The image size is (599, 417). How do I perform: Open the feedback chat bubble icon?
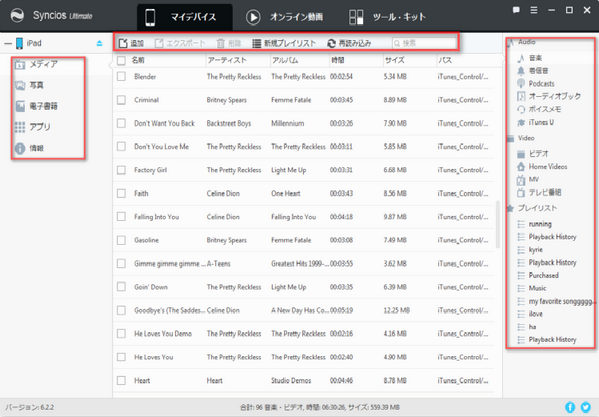pos(516,10)
